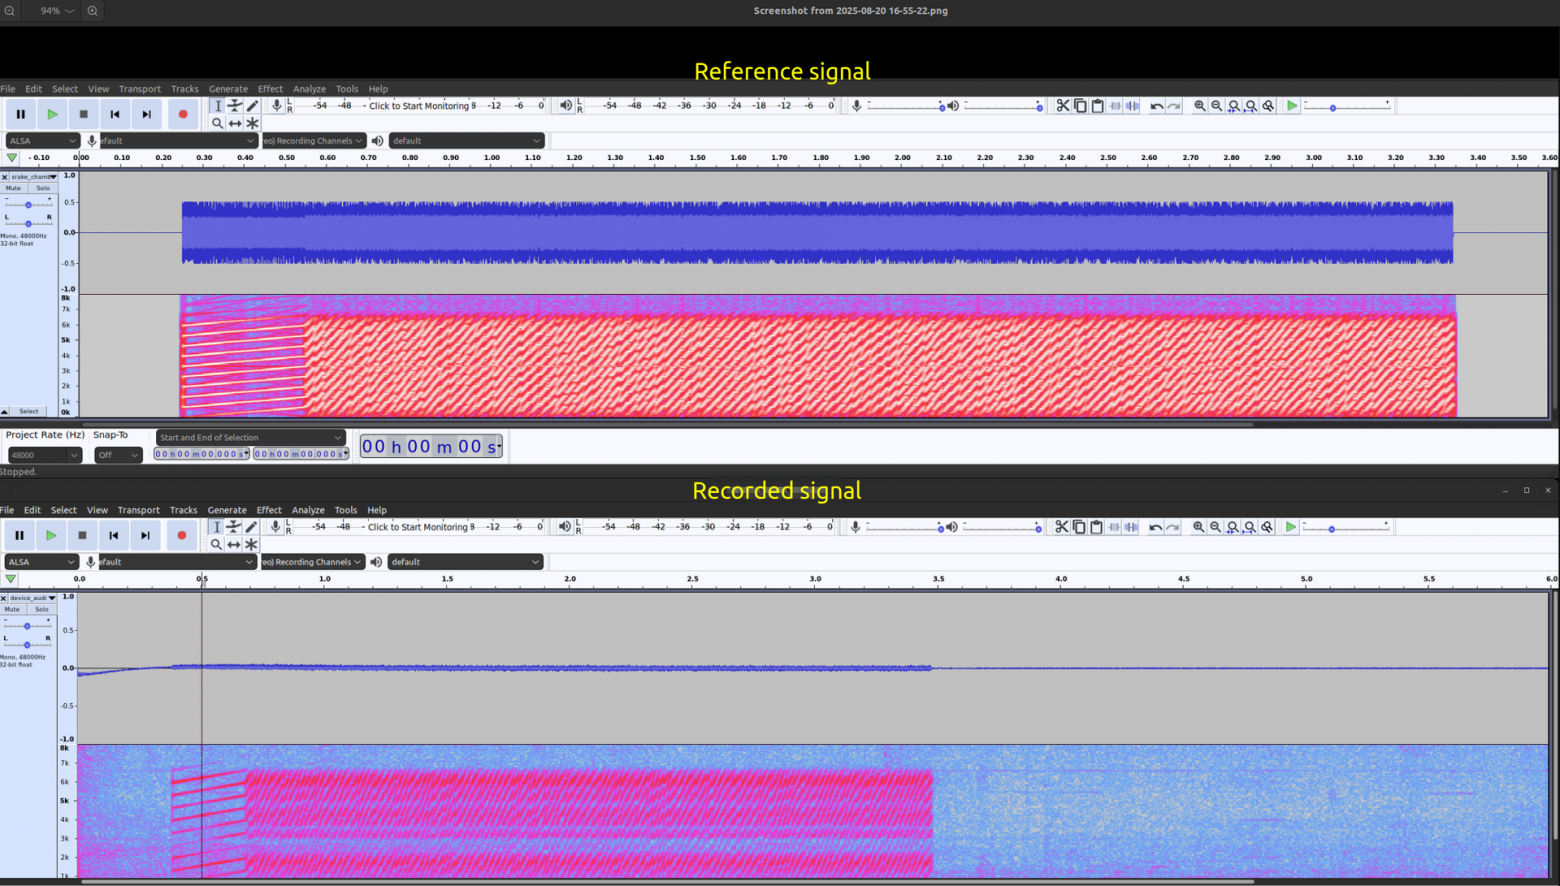Click the Play button in the Reference signal window

pos(52,114)
